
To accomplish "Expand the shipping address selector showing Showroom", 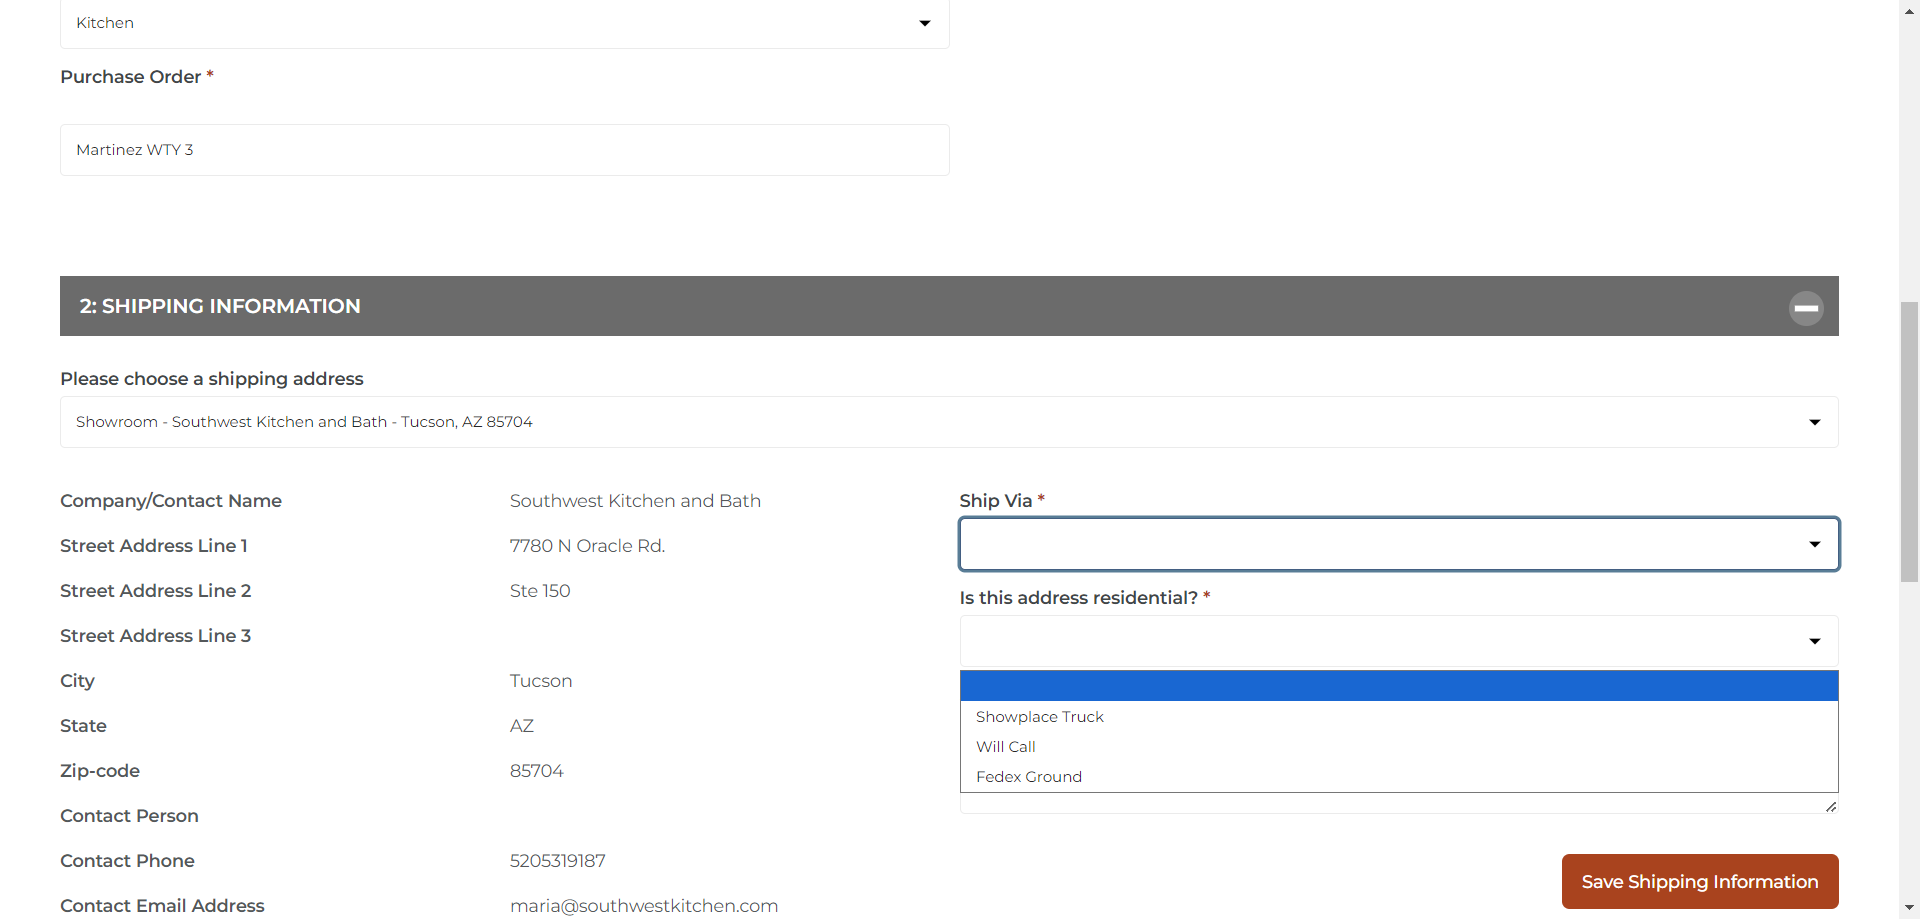I will (948, 422).
